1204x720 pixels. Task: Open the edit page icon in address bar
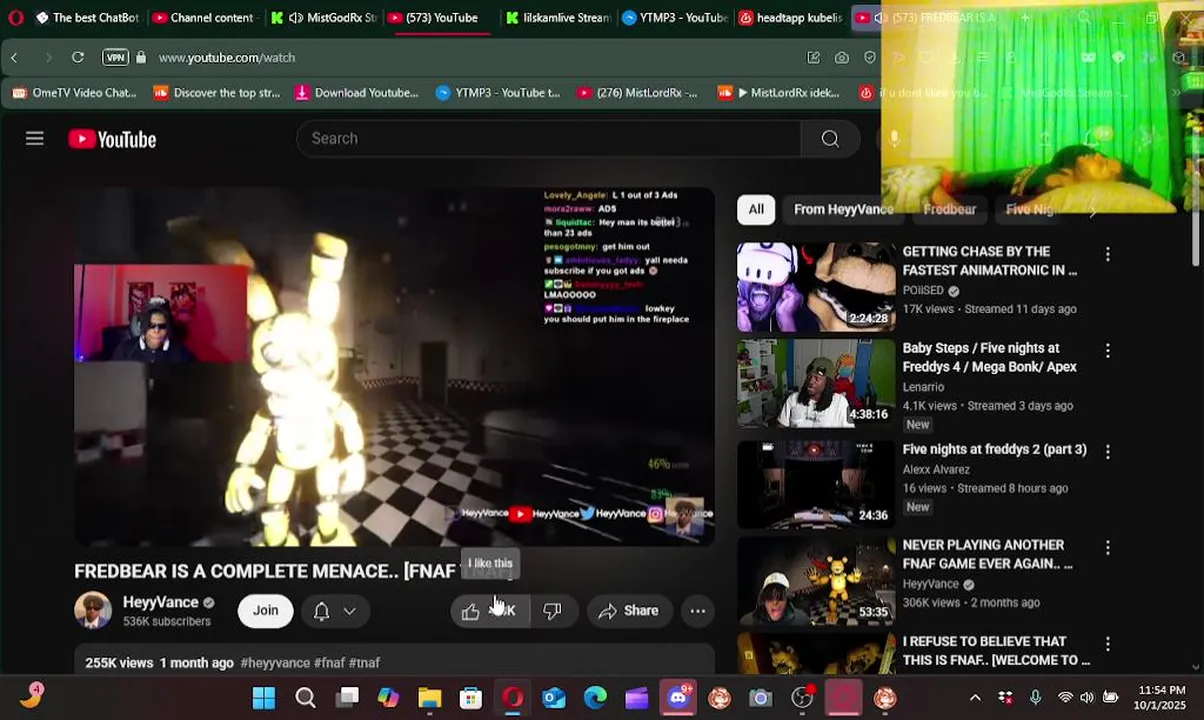pyautogui.click(x=814, y=58)
